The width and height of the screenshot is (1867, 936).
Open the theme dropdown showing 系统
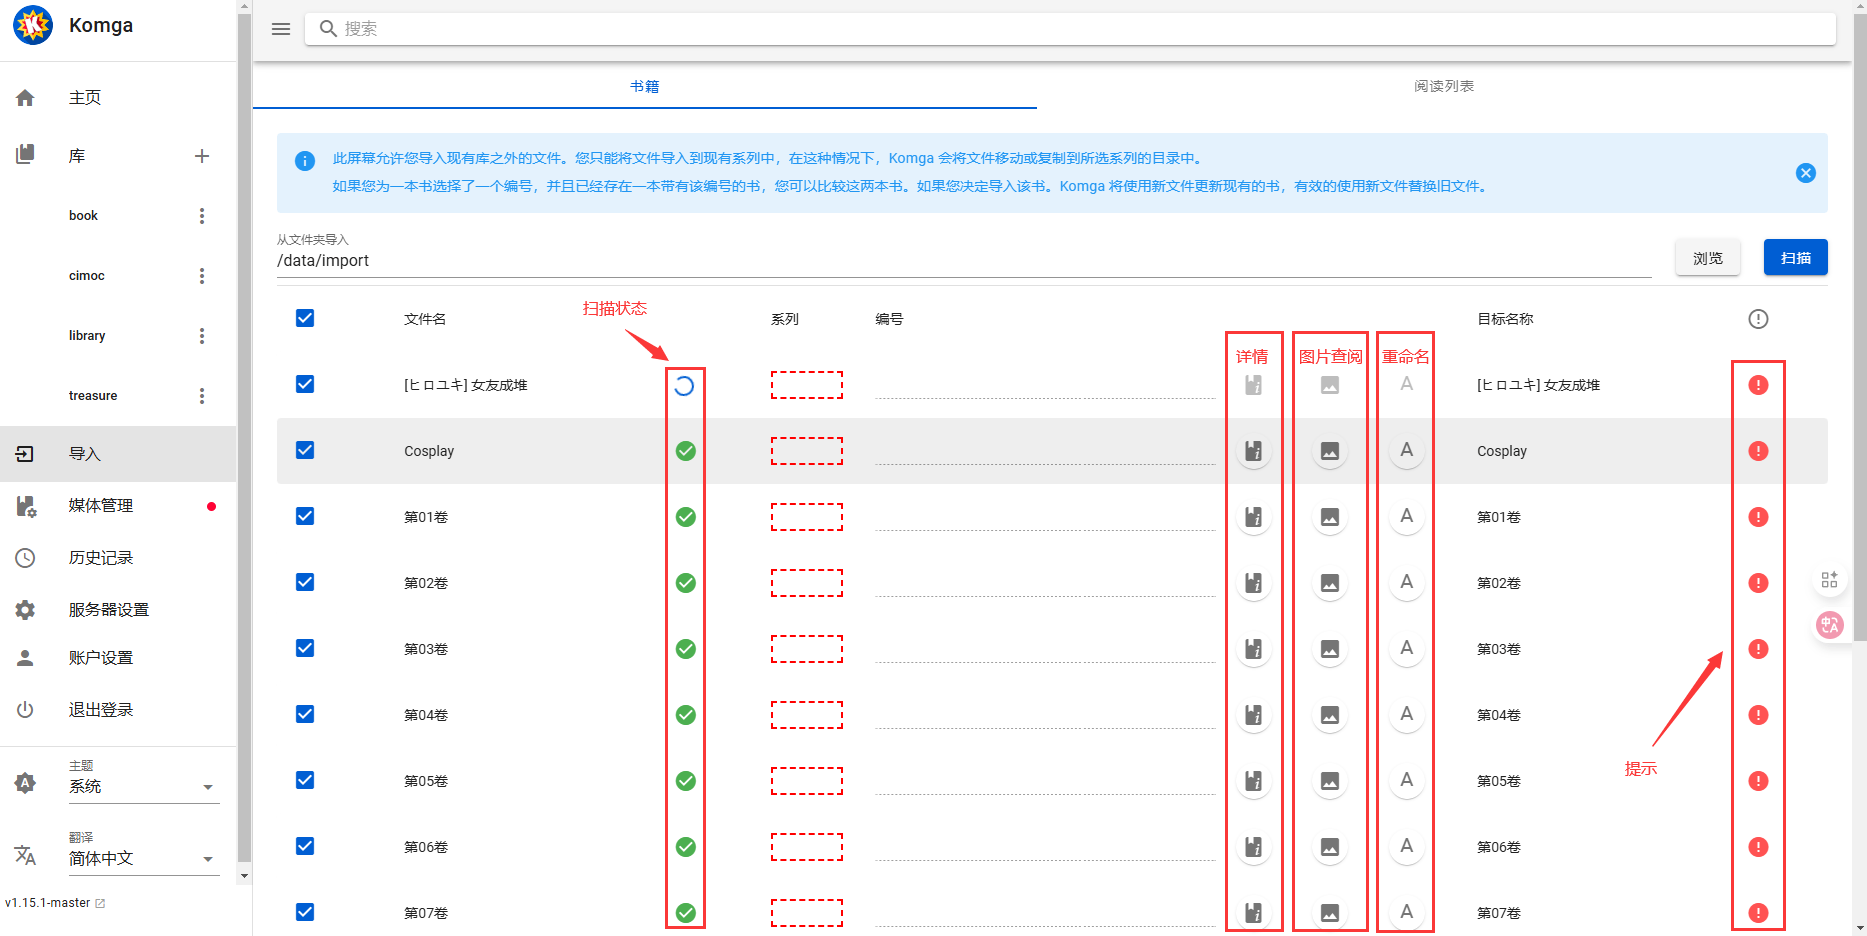point(141,787)
